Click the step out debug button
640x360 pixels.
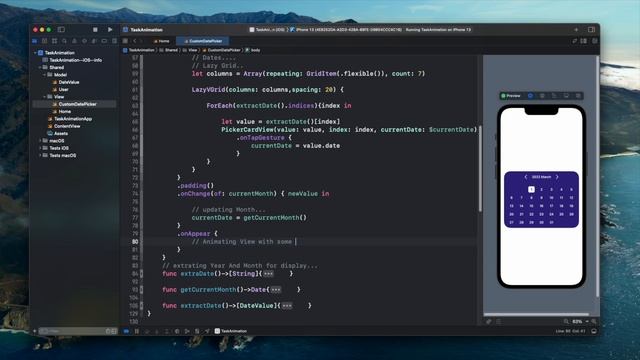167,331
